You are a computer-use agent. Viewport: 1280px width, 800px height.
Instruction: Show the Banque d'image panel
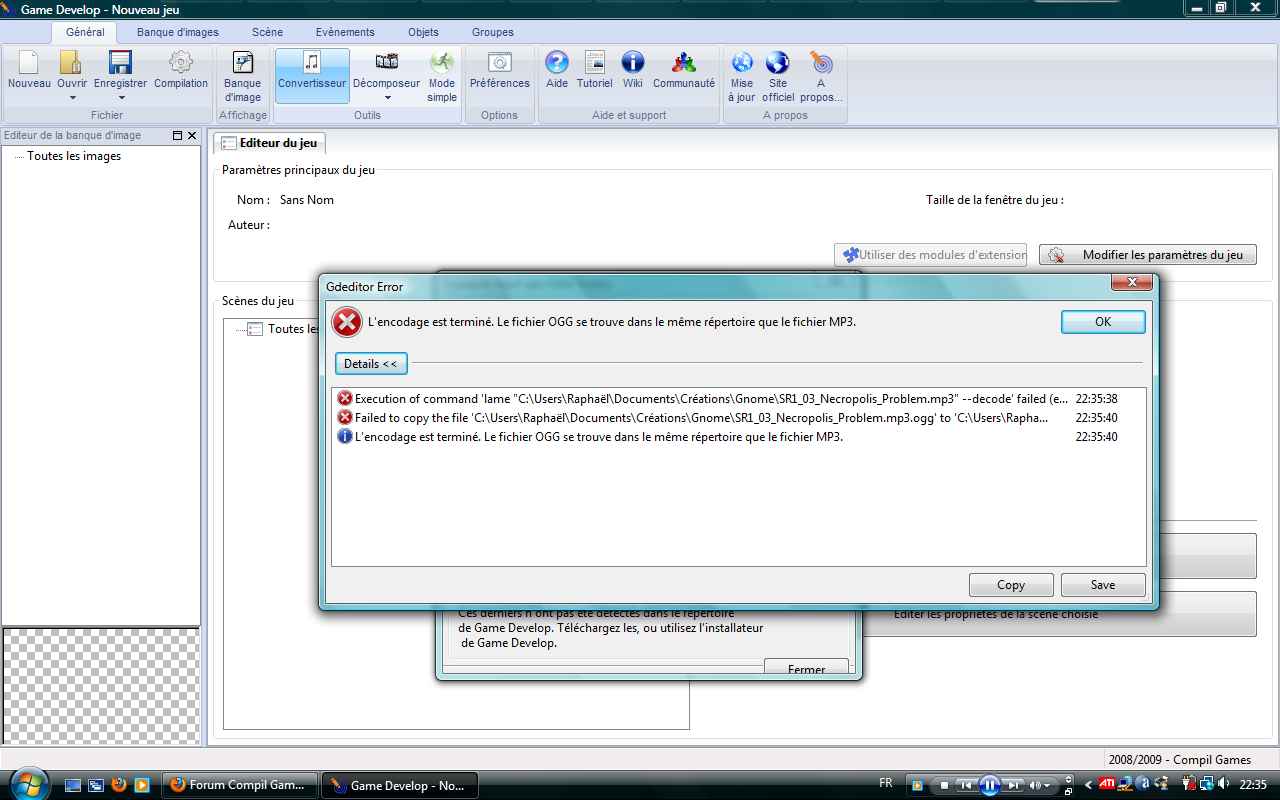point(242,77)
